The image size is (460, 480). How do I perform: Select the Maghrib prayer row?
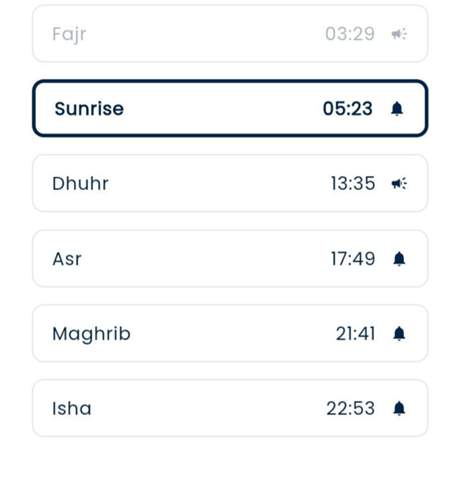[230, 333]
